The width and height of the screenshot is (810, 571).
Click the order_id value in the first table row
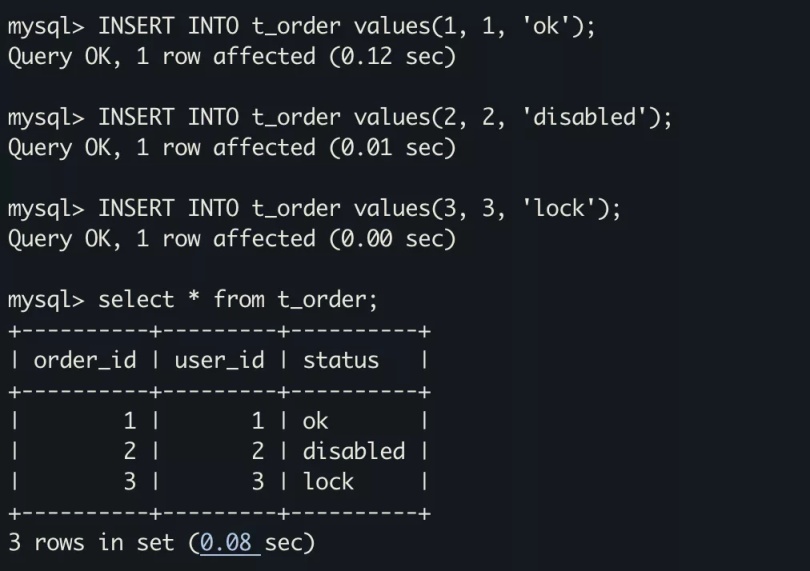[x=130, y=421]
